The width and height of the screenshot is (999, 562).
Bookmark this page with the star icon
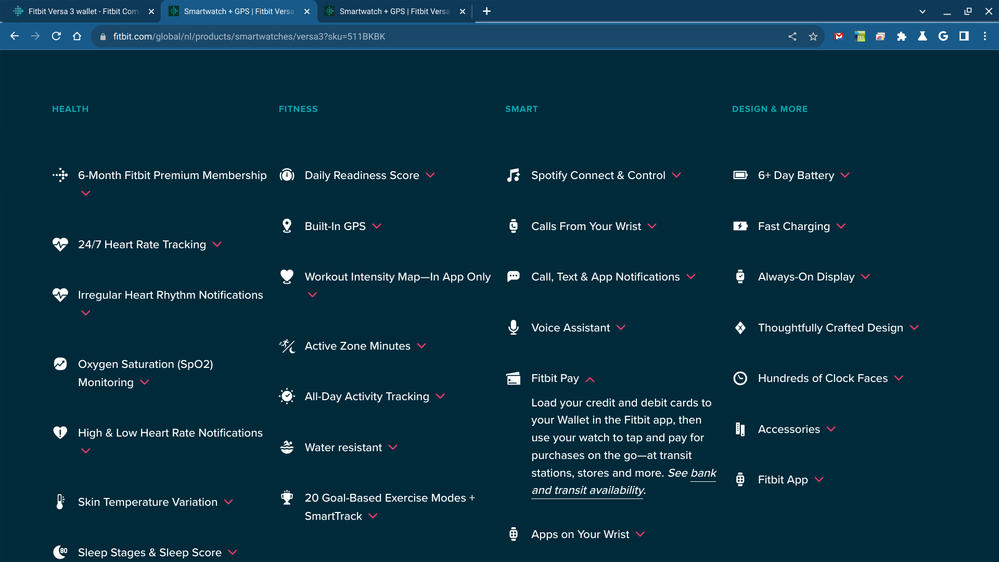click(813, 36)
